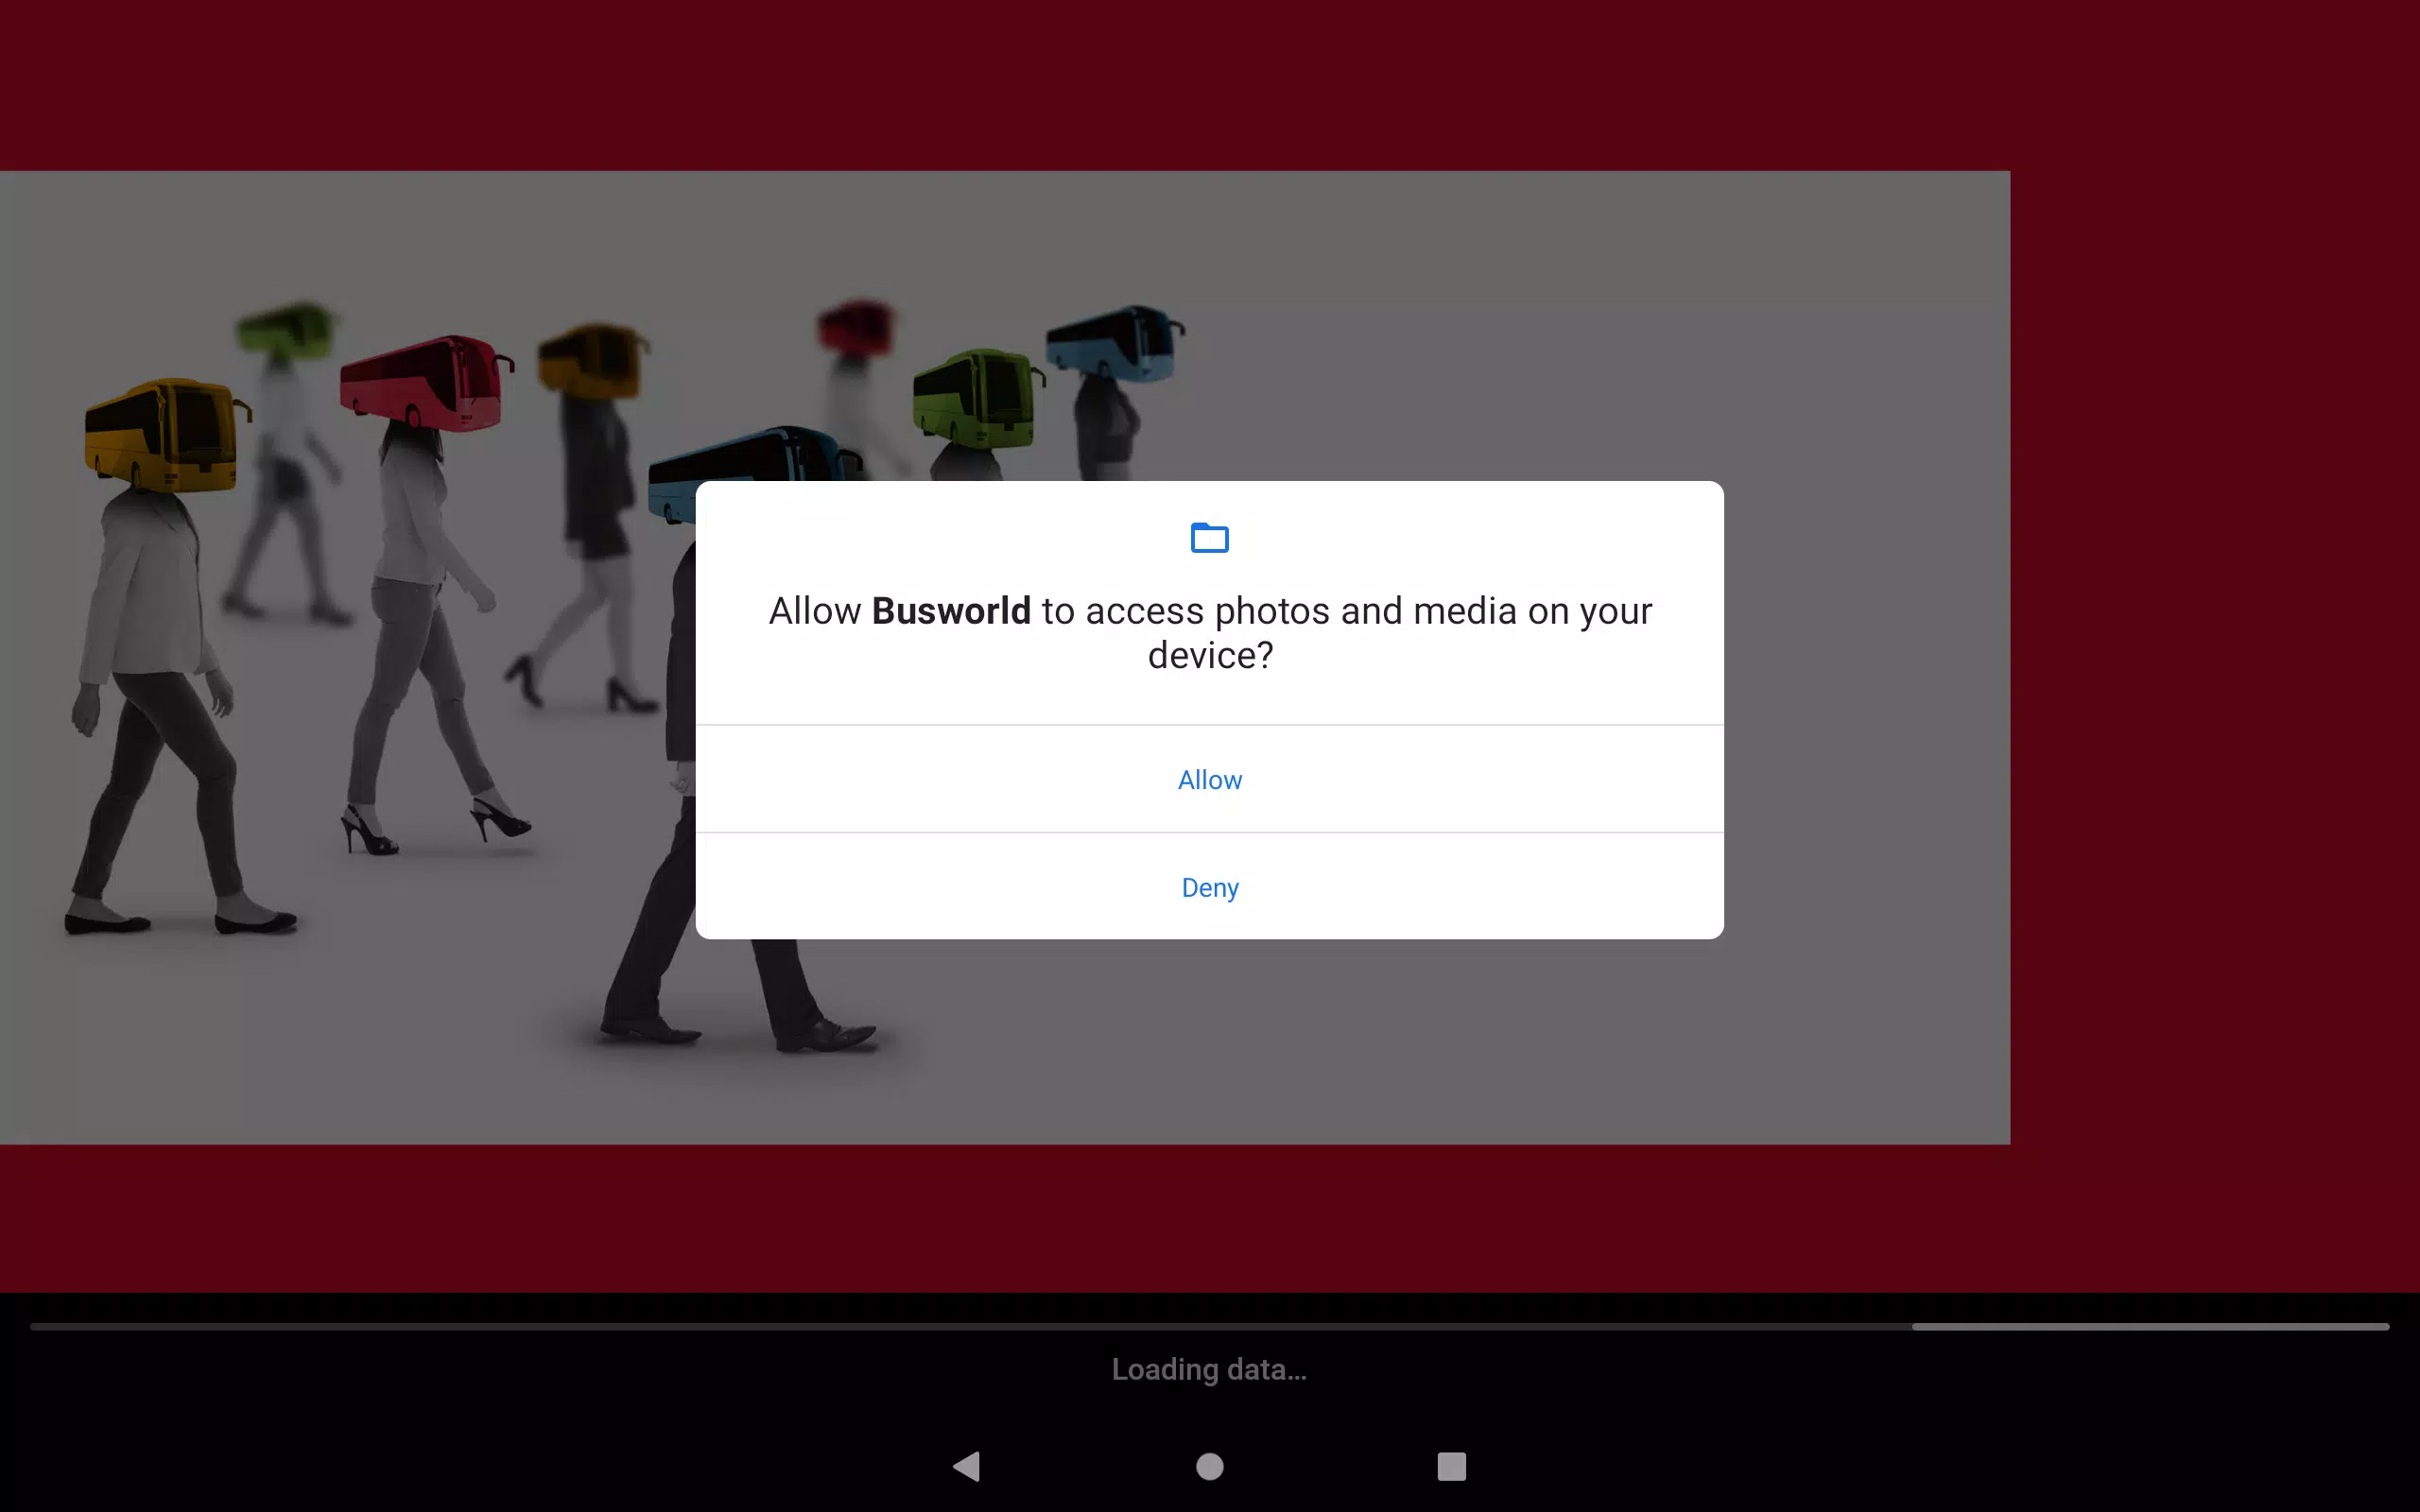Viewport: 2420px width, 1512px height.
Task: Click the blue folder icon in dialog
Action: pos(1209,538)
